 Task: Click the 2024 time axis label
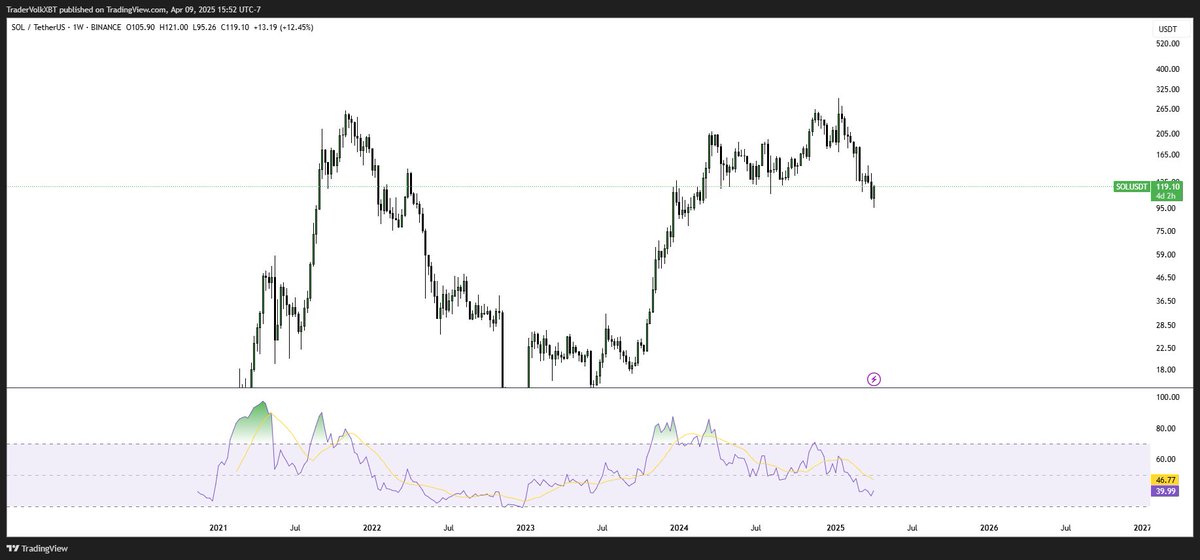click(679, 526)
